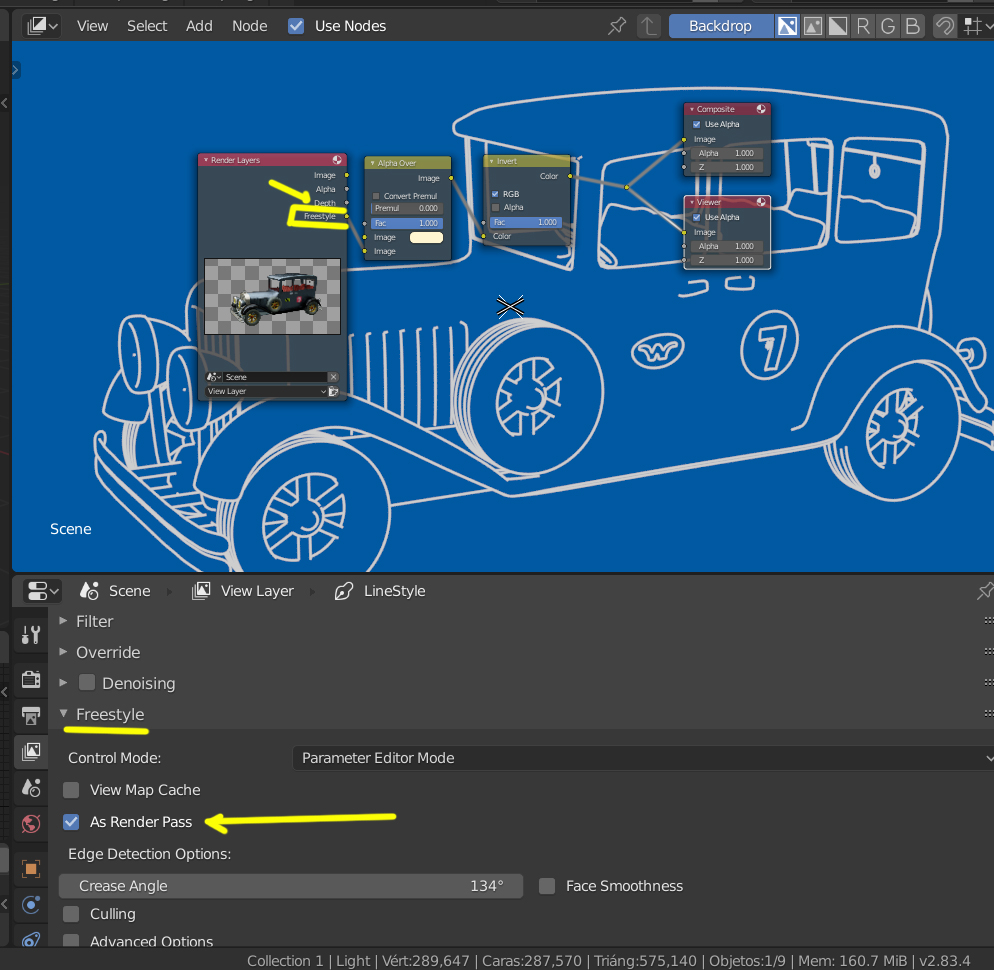The image size is (994, 970).
Task: Open the Add menu
Action: click(x=199, y=26)
